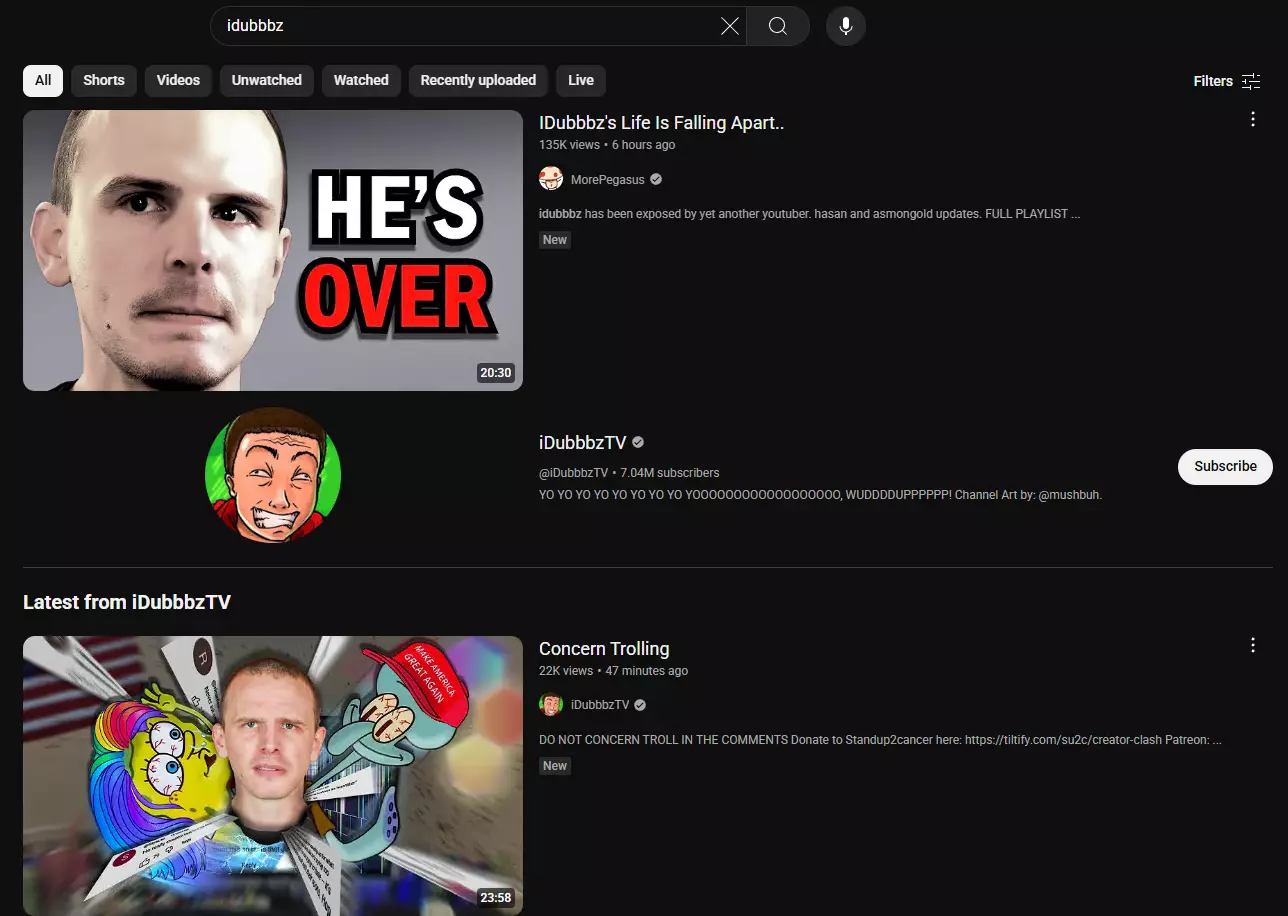Open the Filters options icon
Viewport: 1288px width, 916px height.
tap(1251, 81)
